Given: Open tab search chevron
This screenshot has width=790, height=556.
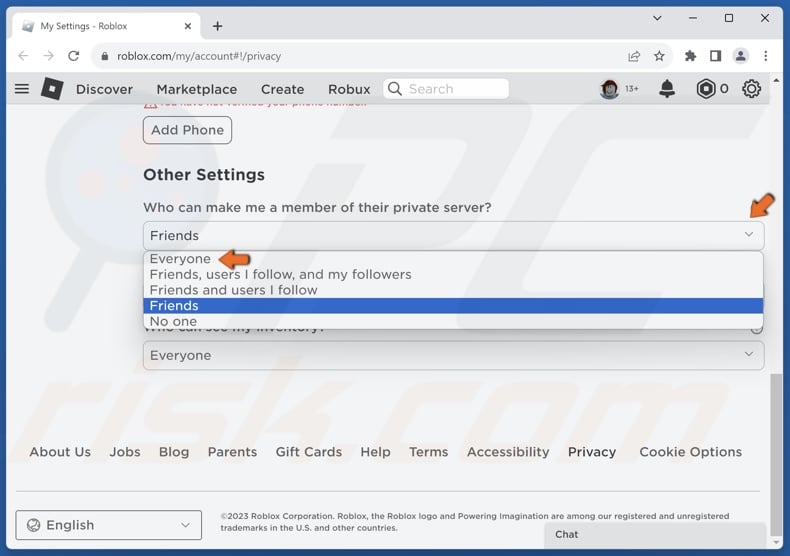Looking at the screenshot, I should click(657, 18).
